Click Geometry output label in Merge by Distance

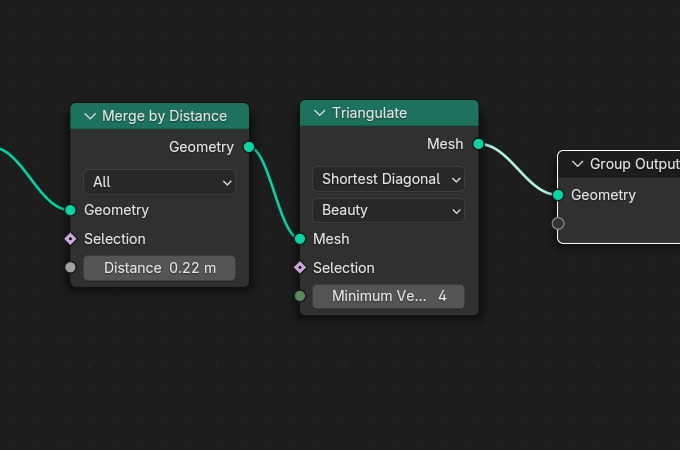(201, 147)
